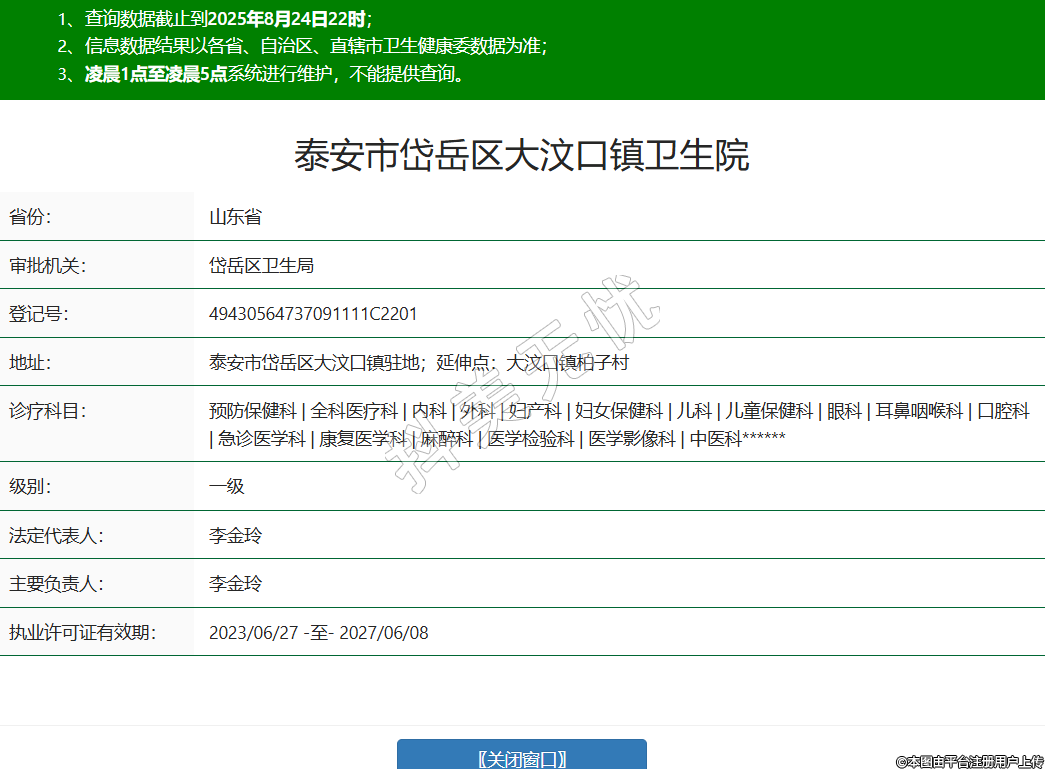Screen dimensions: 1045x769
Task: Select the license validity dates 2023/06/27 -至- 2027/06/08
Action: pyautogui.click(x=318, y=633)
